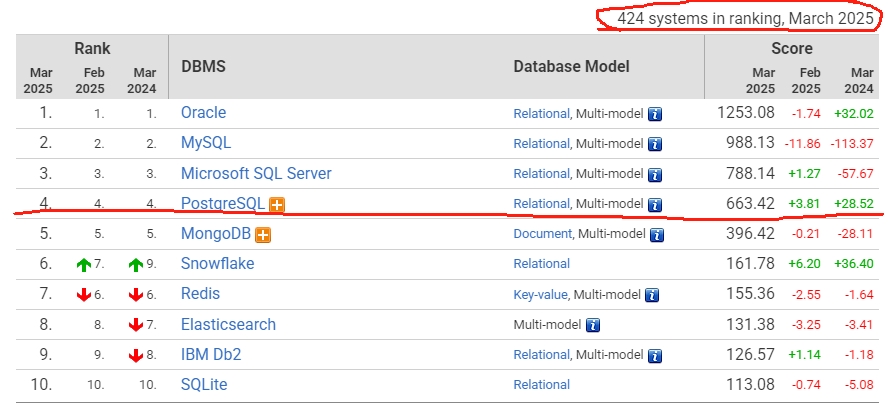Click the '424 systems in ranking, March 2025' text
This screenshot has width=889, height=403.
[x=746, y=19]
